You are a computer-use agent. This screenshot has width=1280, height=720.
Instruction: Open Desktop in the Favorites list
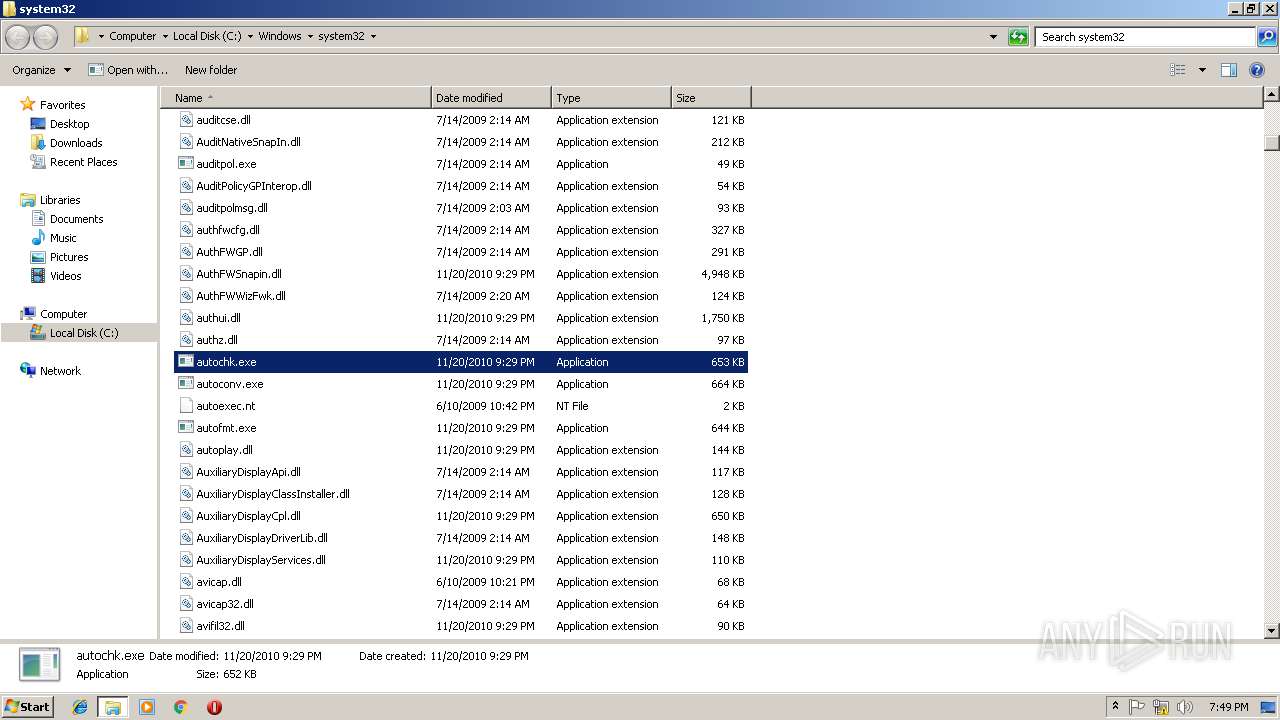point(69,124)
